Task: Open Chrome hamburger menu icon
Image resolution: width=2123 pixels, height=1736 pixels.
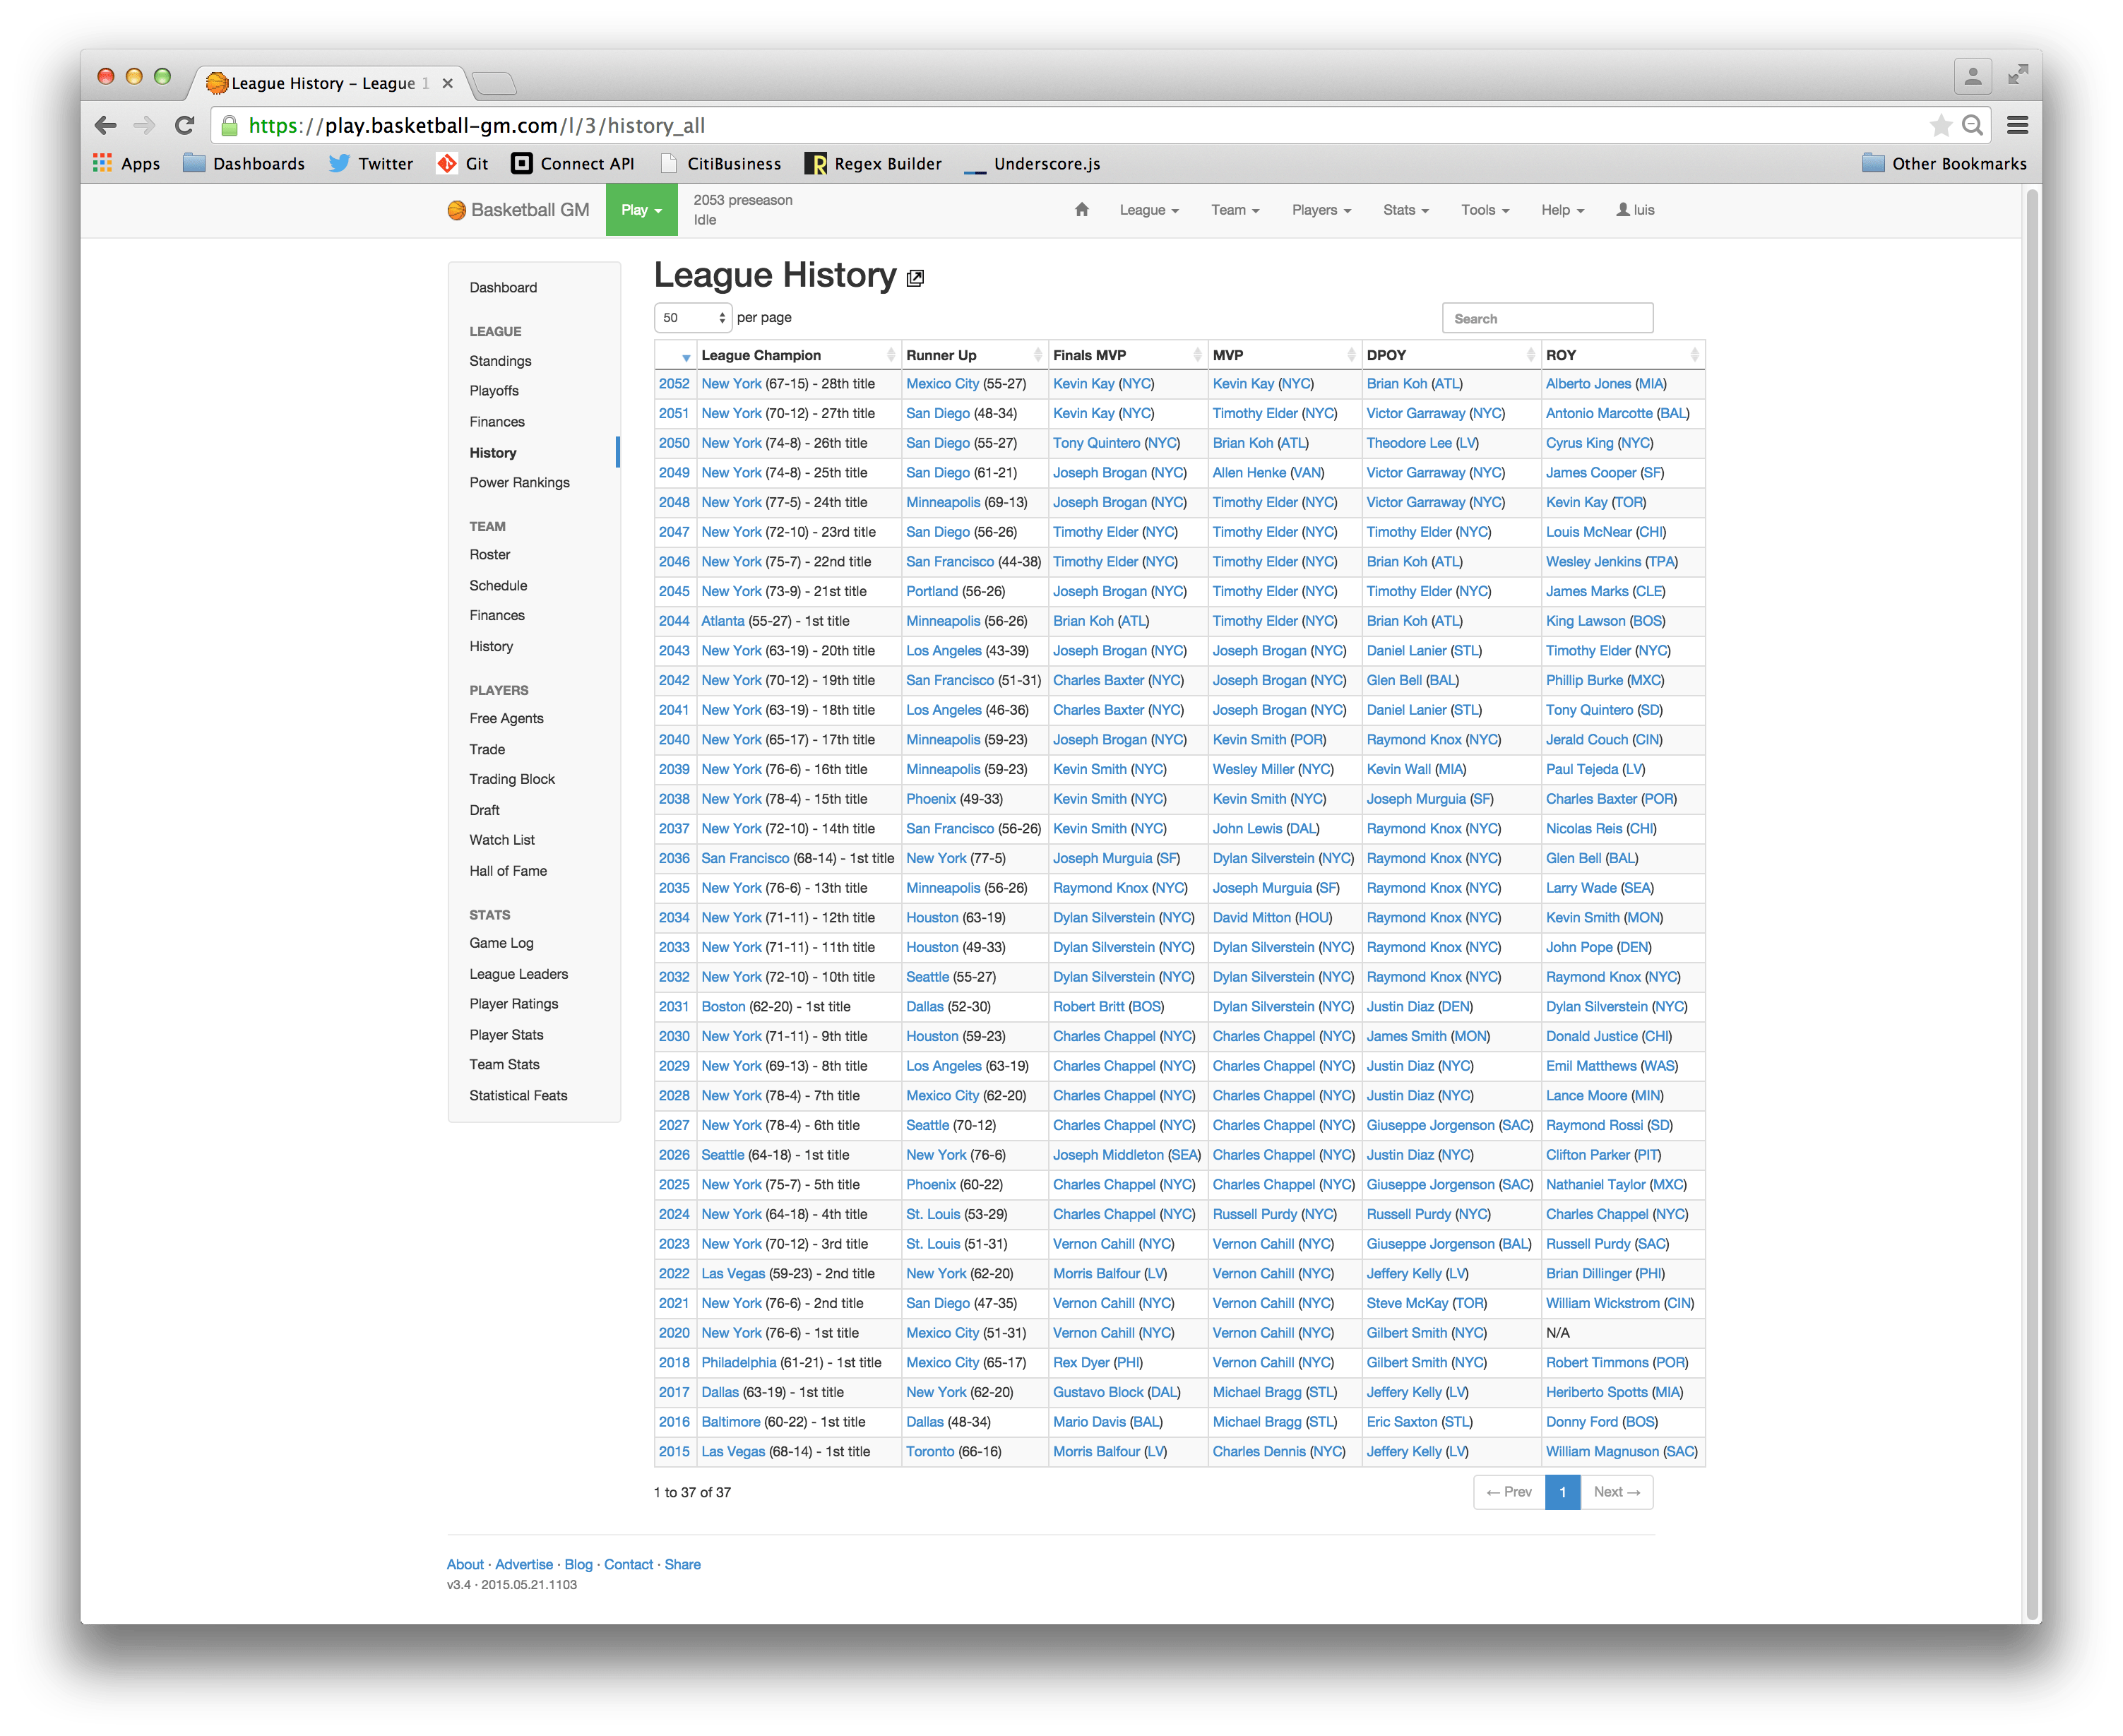Action: click(2017, 125)
